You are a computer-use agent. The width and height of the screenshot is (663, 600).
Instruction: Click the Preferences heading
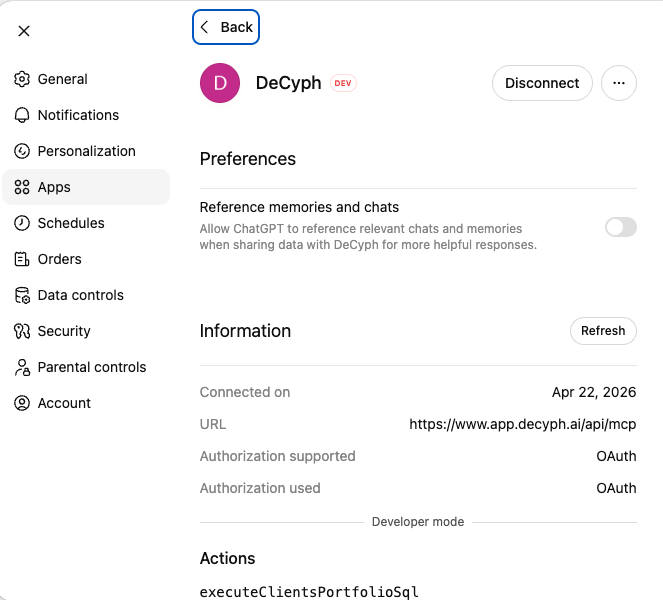tap(248, 159)
